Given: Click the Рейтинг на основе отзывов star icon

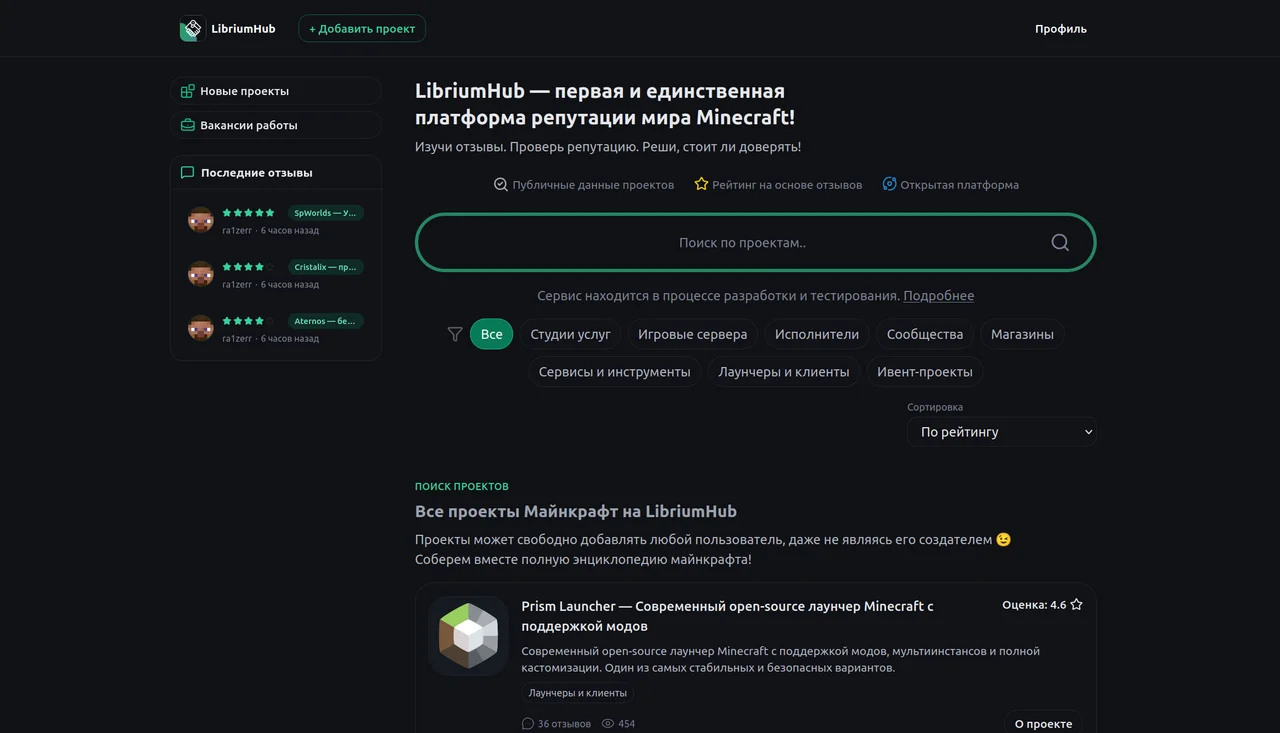Looking at the screenshot, I should click(701, 184).
